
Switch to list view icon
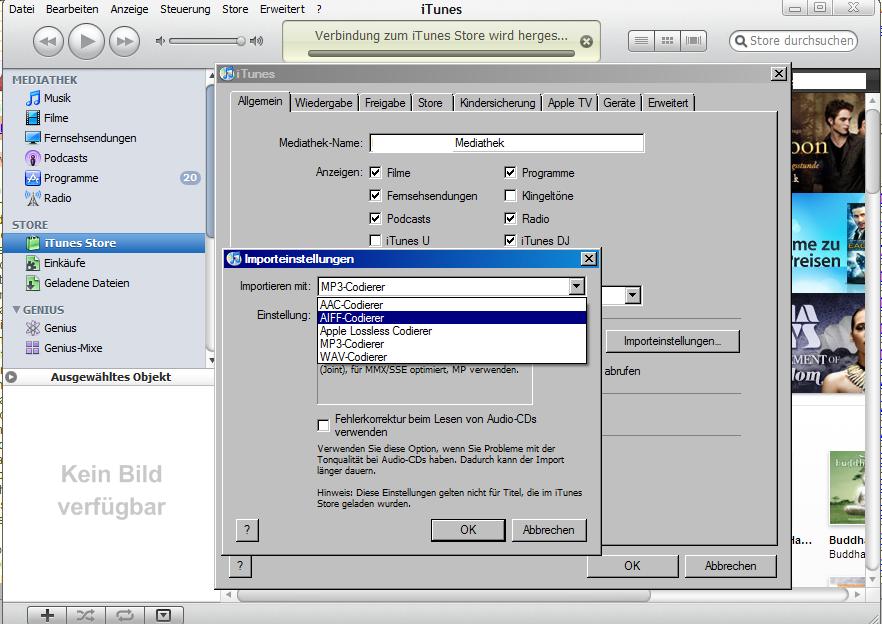point(641,41)
